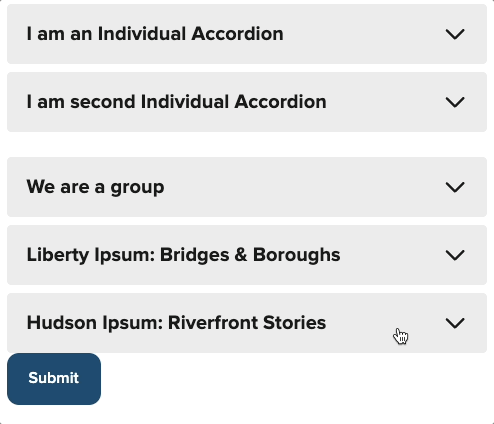Click chevron icon for Hudson Ipsum: Riverfront Stories
The height and width of the screenshot is (424, 494).
455,323
